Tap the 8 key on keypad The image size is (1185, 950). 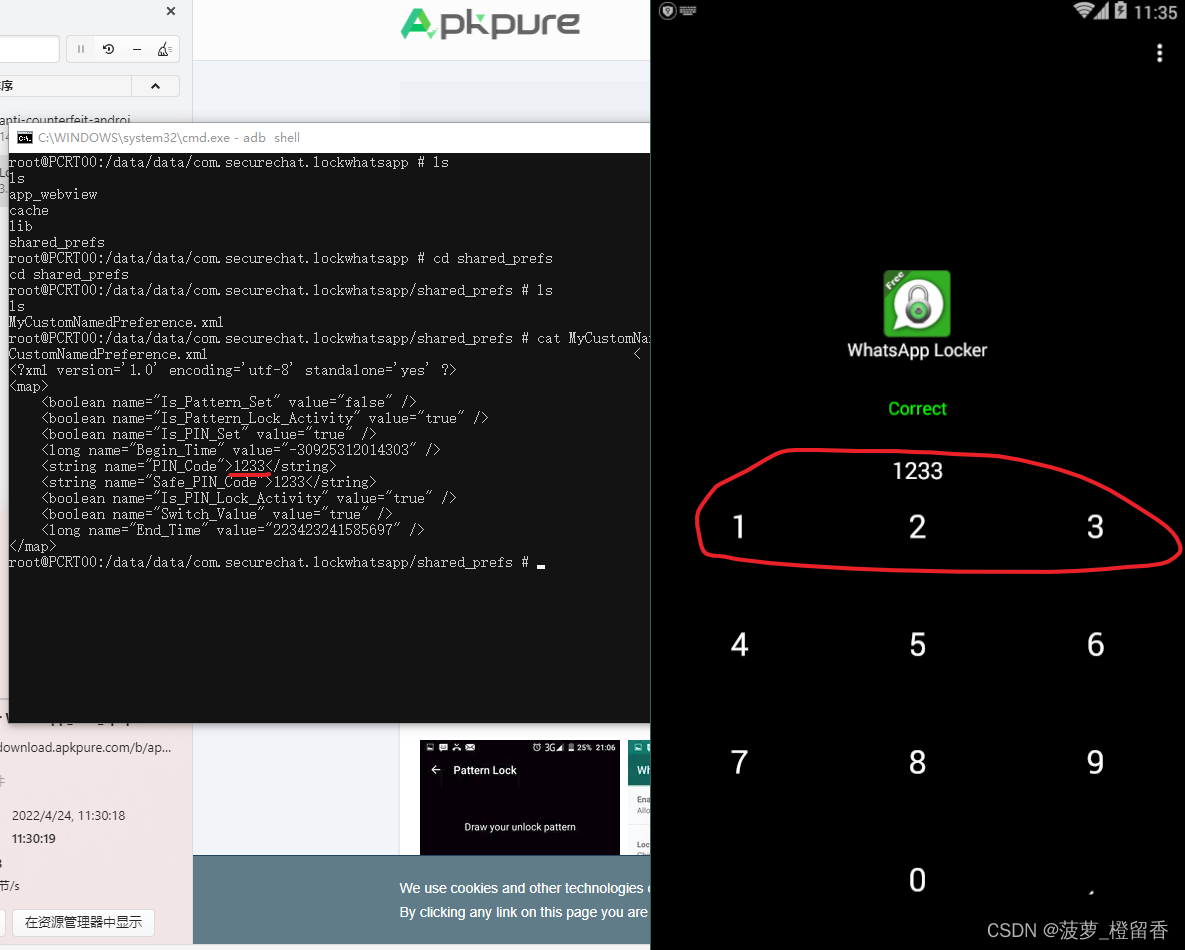(917, 762)
